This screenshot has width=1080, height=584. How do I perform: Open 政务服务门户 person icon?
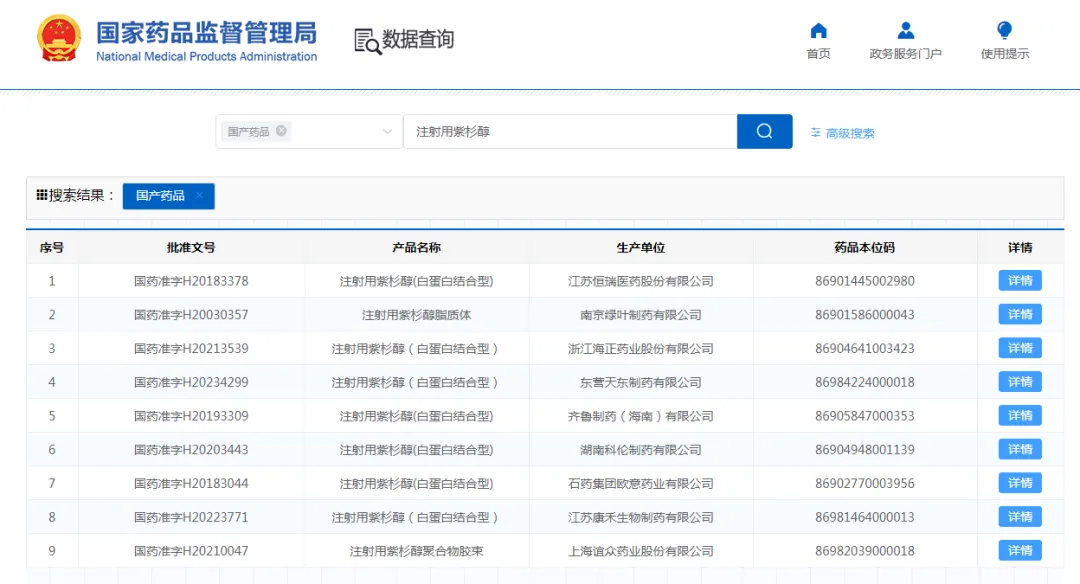(x=905, y=31)
